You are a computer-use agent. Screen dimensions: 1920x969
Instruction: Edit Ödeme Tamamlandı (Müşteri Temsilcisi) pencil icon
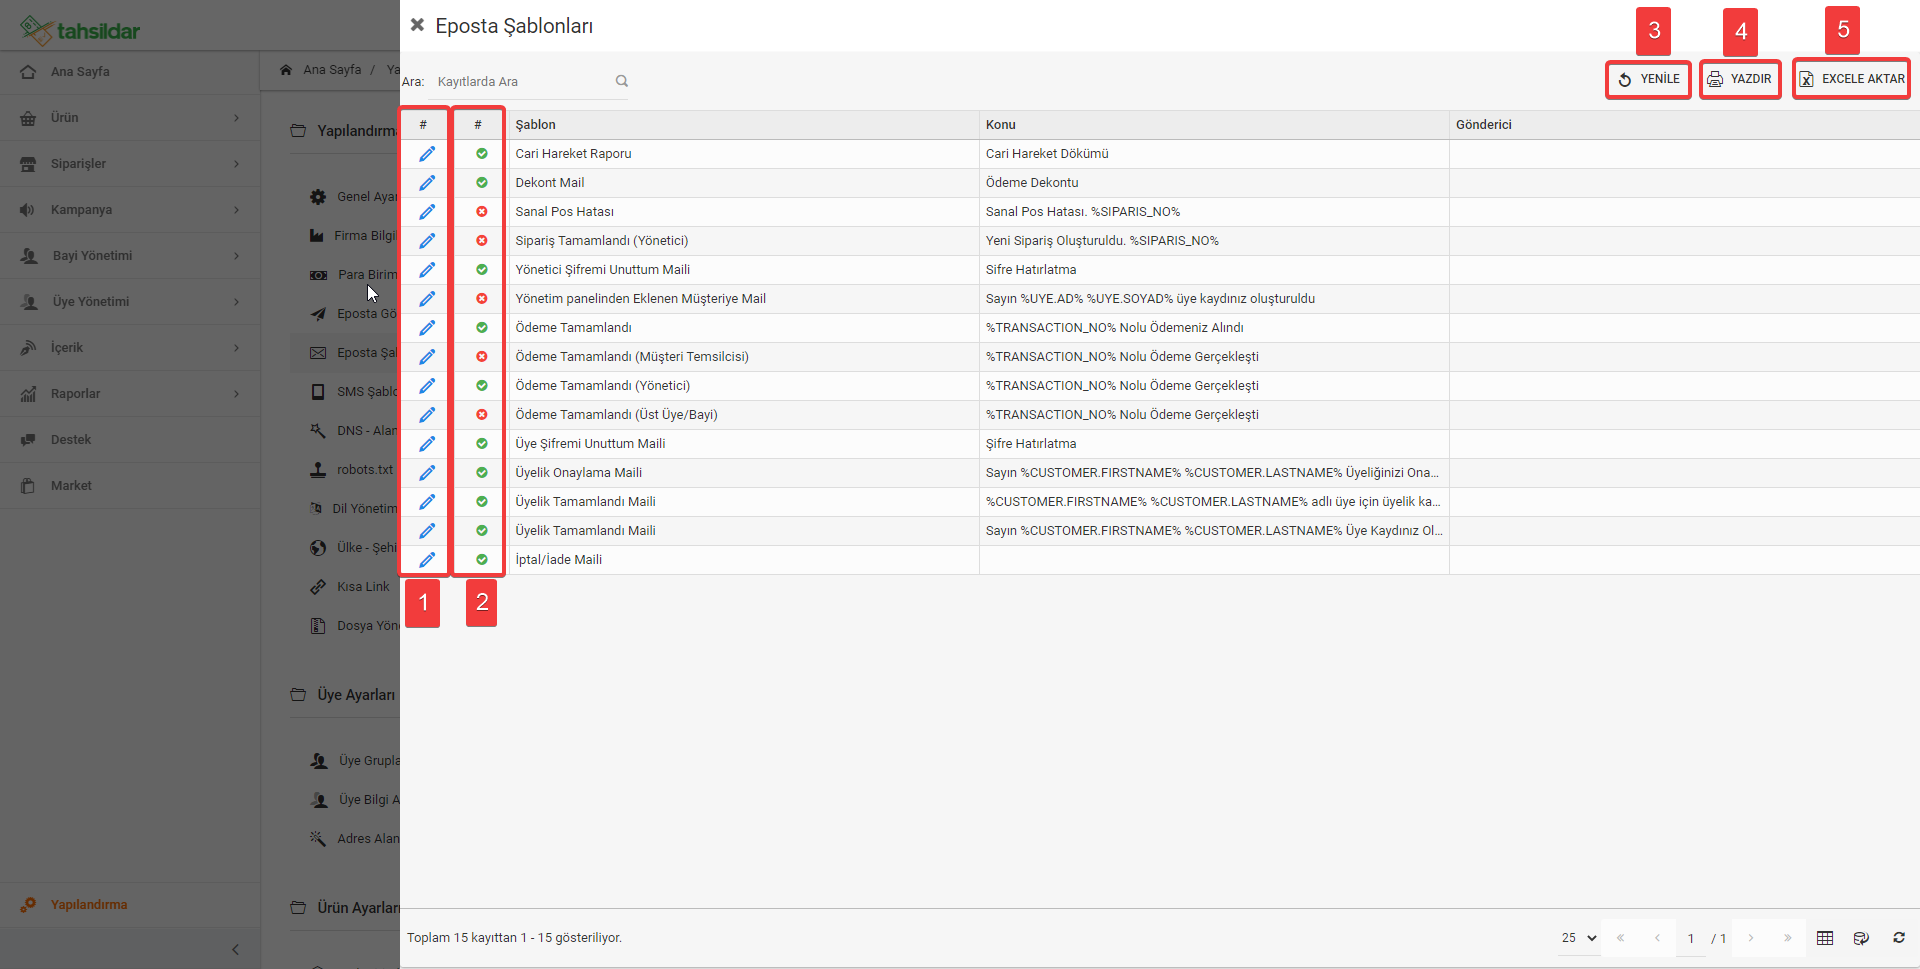point(427,357)
